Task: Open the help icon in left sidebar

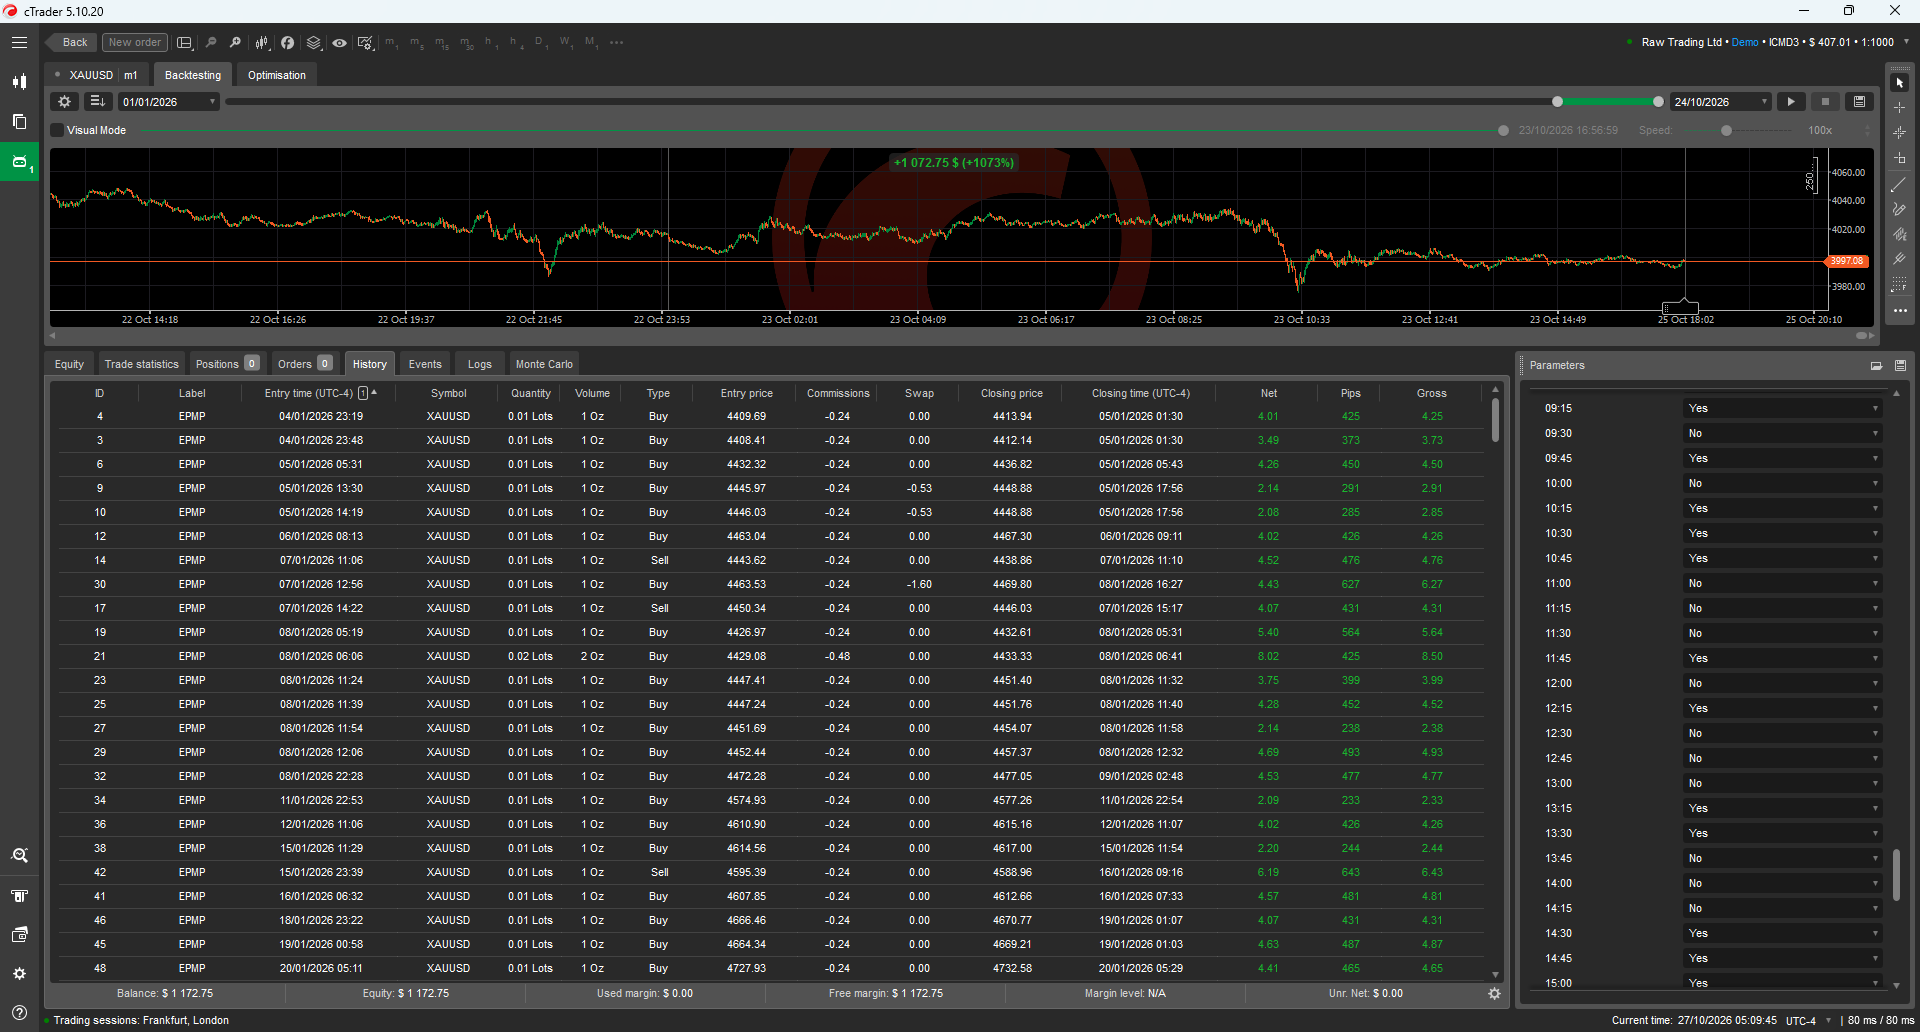Action: pos(19,1012)
